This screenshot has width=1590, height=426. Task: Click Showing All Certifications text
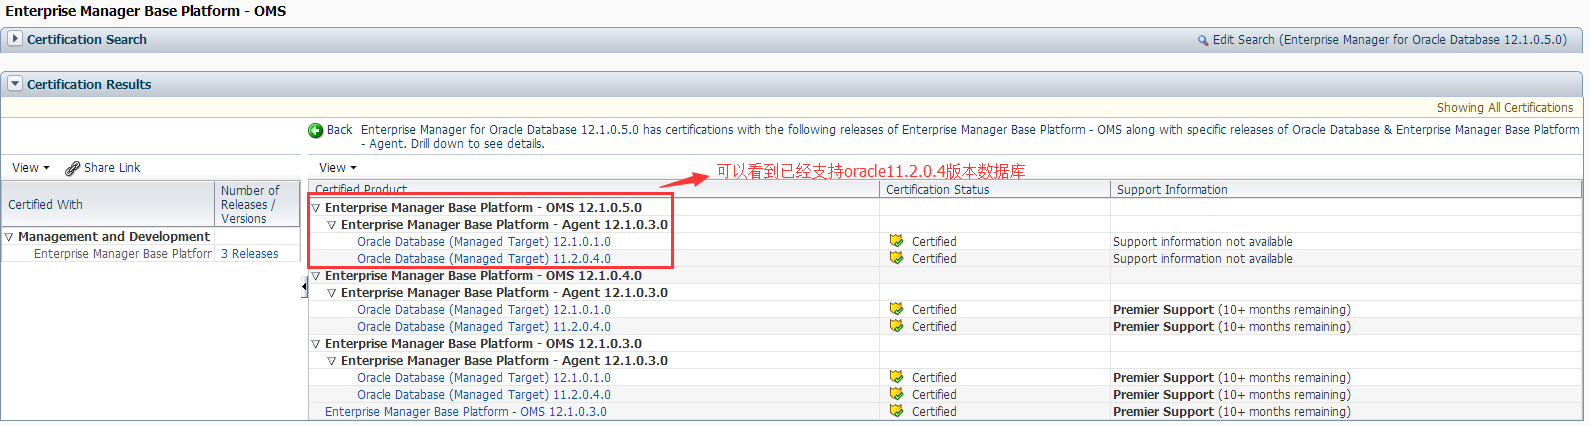[1505, 108]
